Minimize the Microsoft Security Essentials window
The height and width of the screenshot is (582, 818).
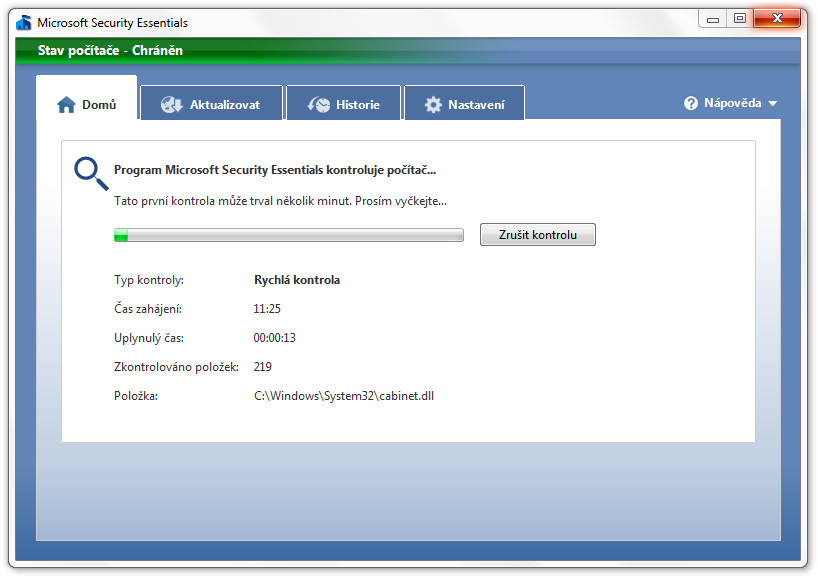point(713,19)
